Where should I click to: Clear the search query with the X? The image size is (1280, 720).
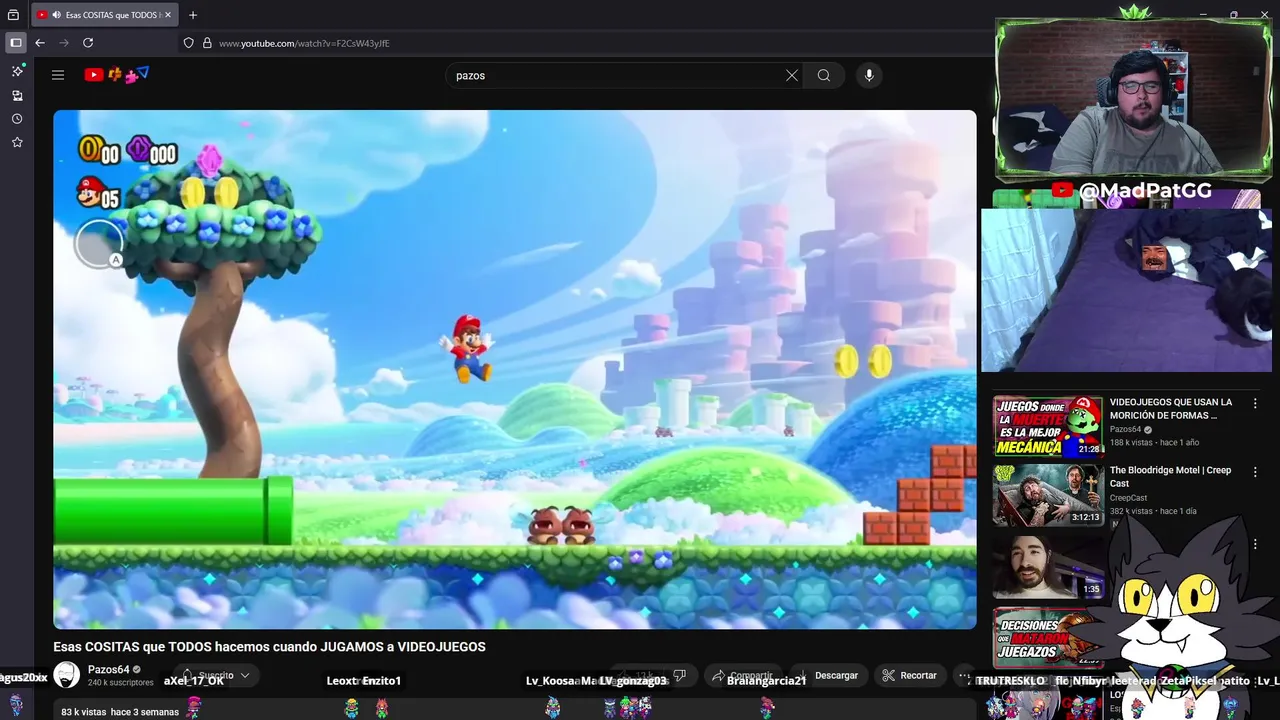pyautogui.click(x=792, y=75)
